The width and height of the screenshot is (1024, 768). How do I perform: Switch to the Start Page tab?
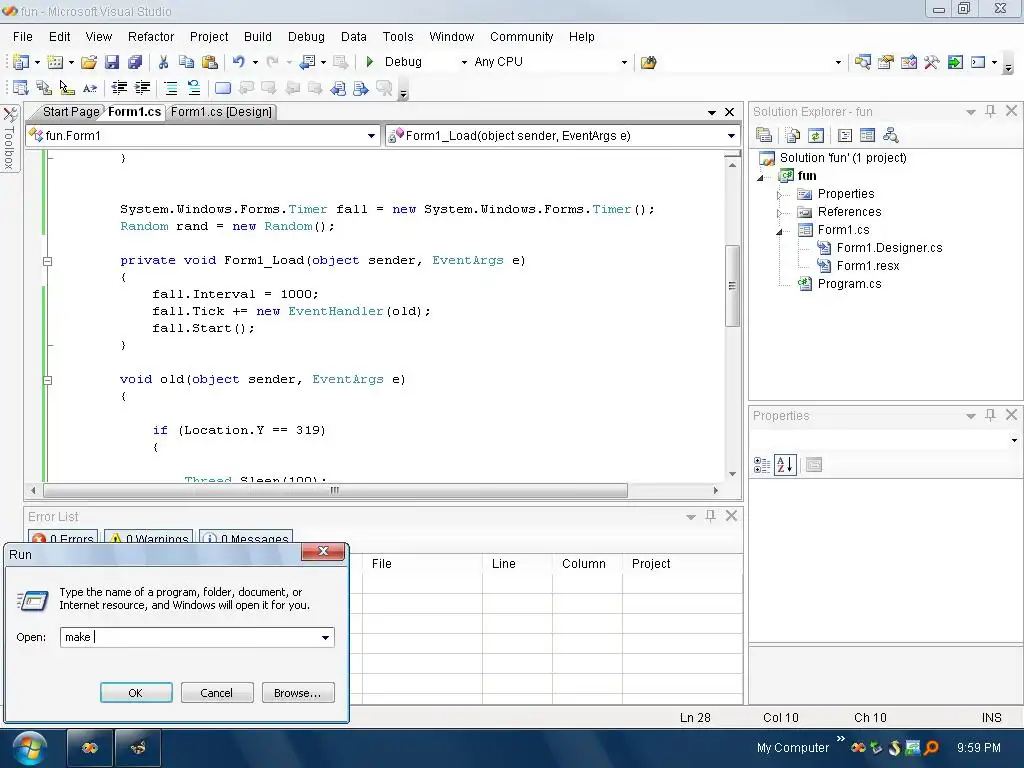pos(71,112)
